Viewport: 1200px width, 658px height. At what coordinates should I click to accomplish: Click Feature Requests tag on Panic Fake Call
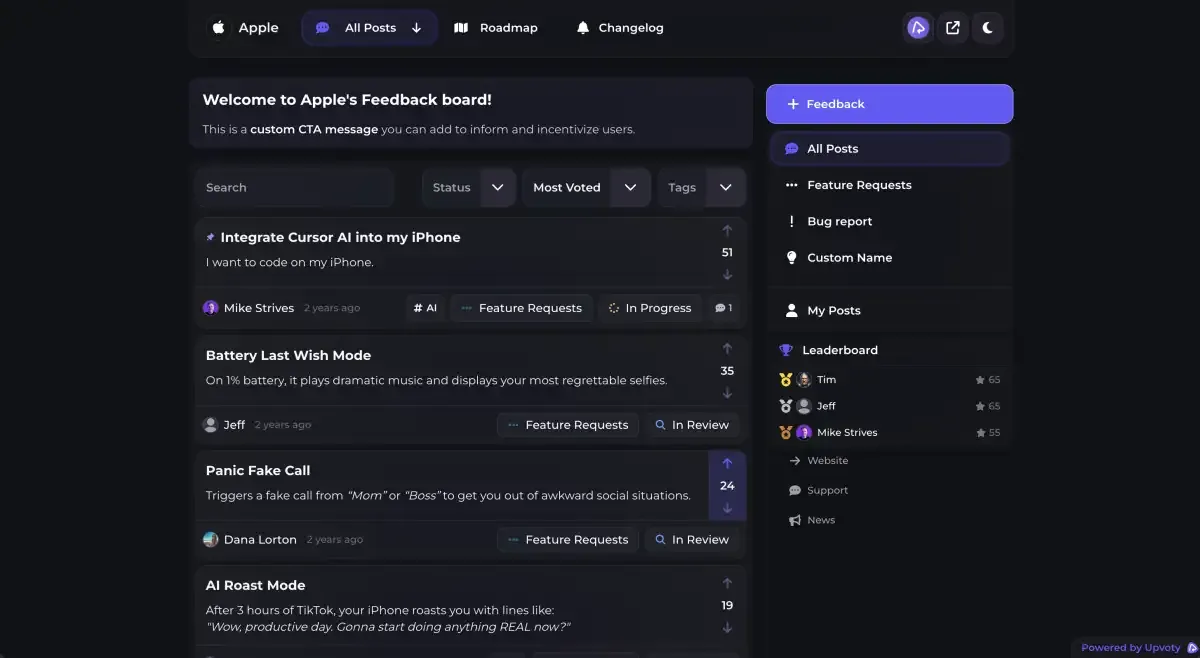[x=568, y=539]
